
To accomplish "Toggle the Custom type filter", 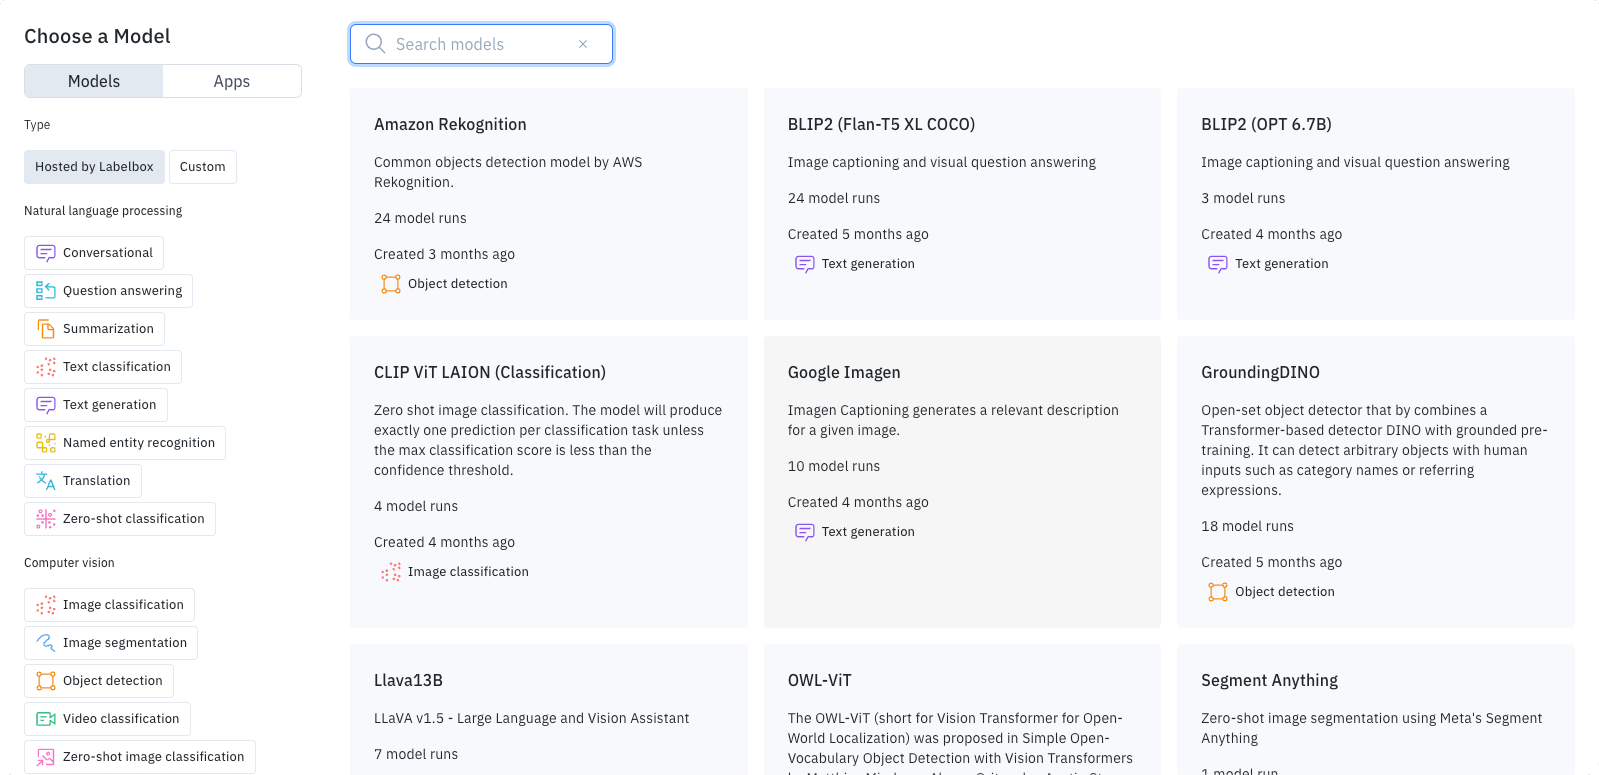I will coord(203,167).
